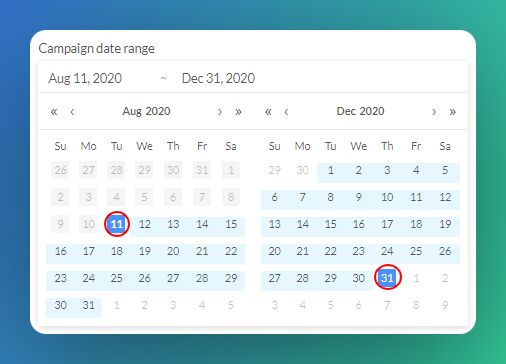Edit the end date field Dec 31, 2020
Image resolution: width=506 pixels, height=364 pixels.
tap(218, 78)
